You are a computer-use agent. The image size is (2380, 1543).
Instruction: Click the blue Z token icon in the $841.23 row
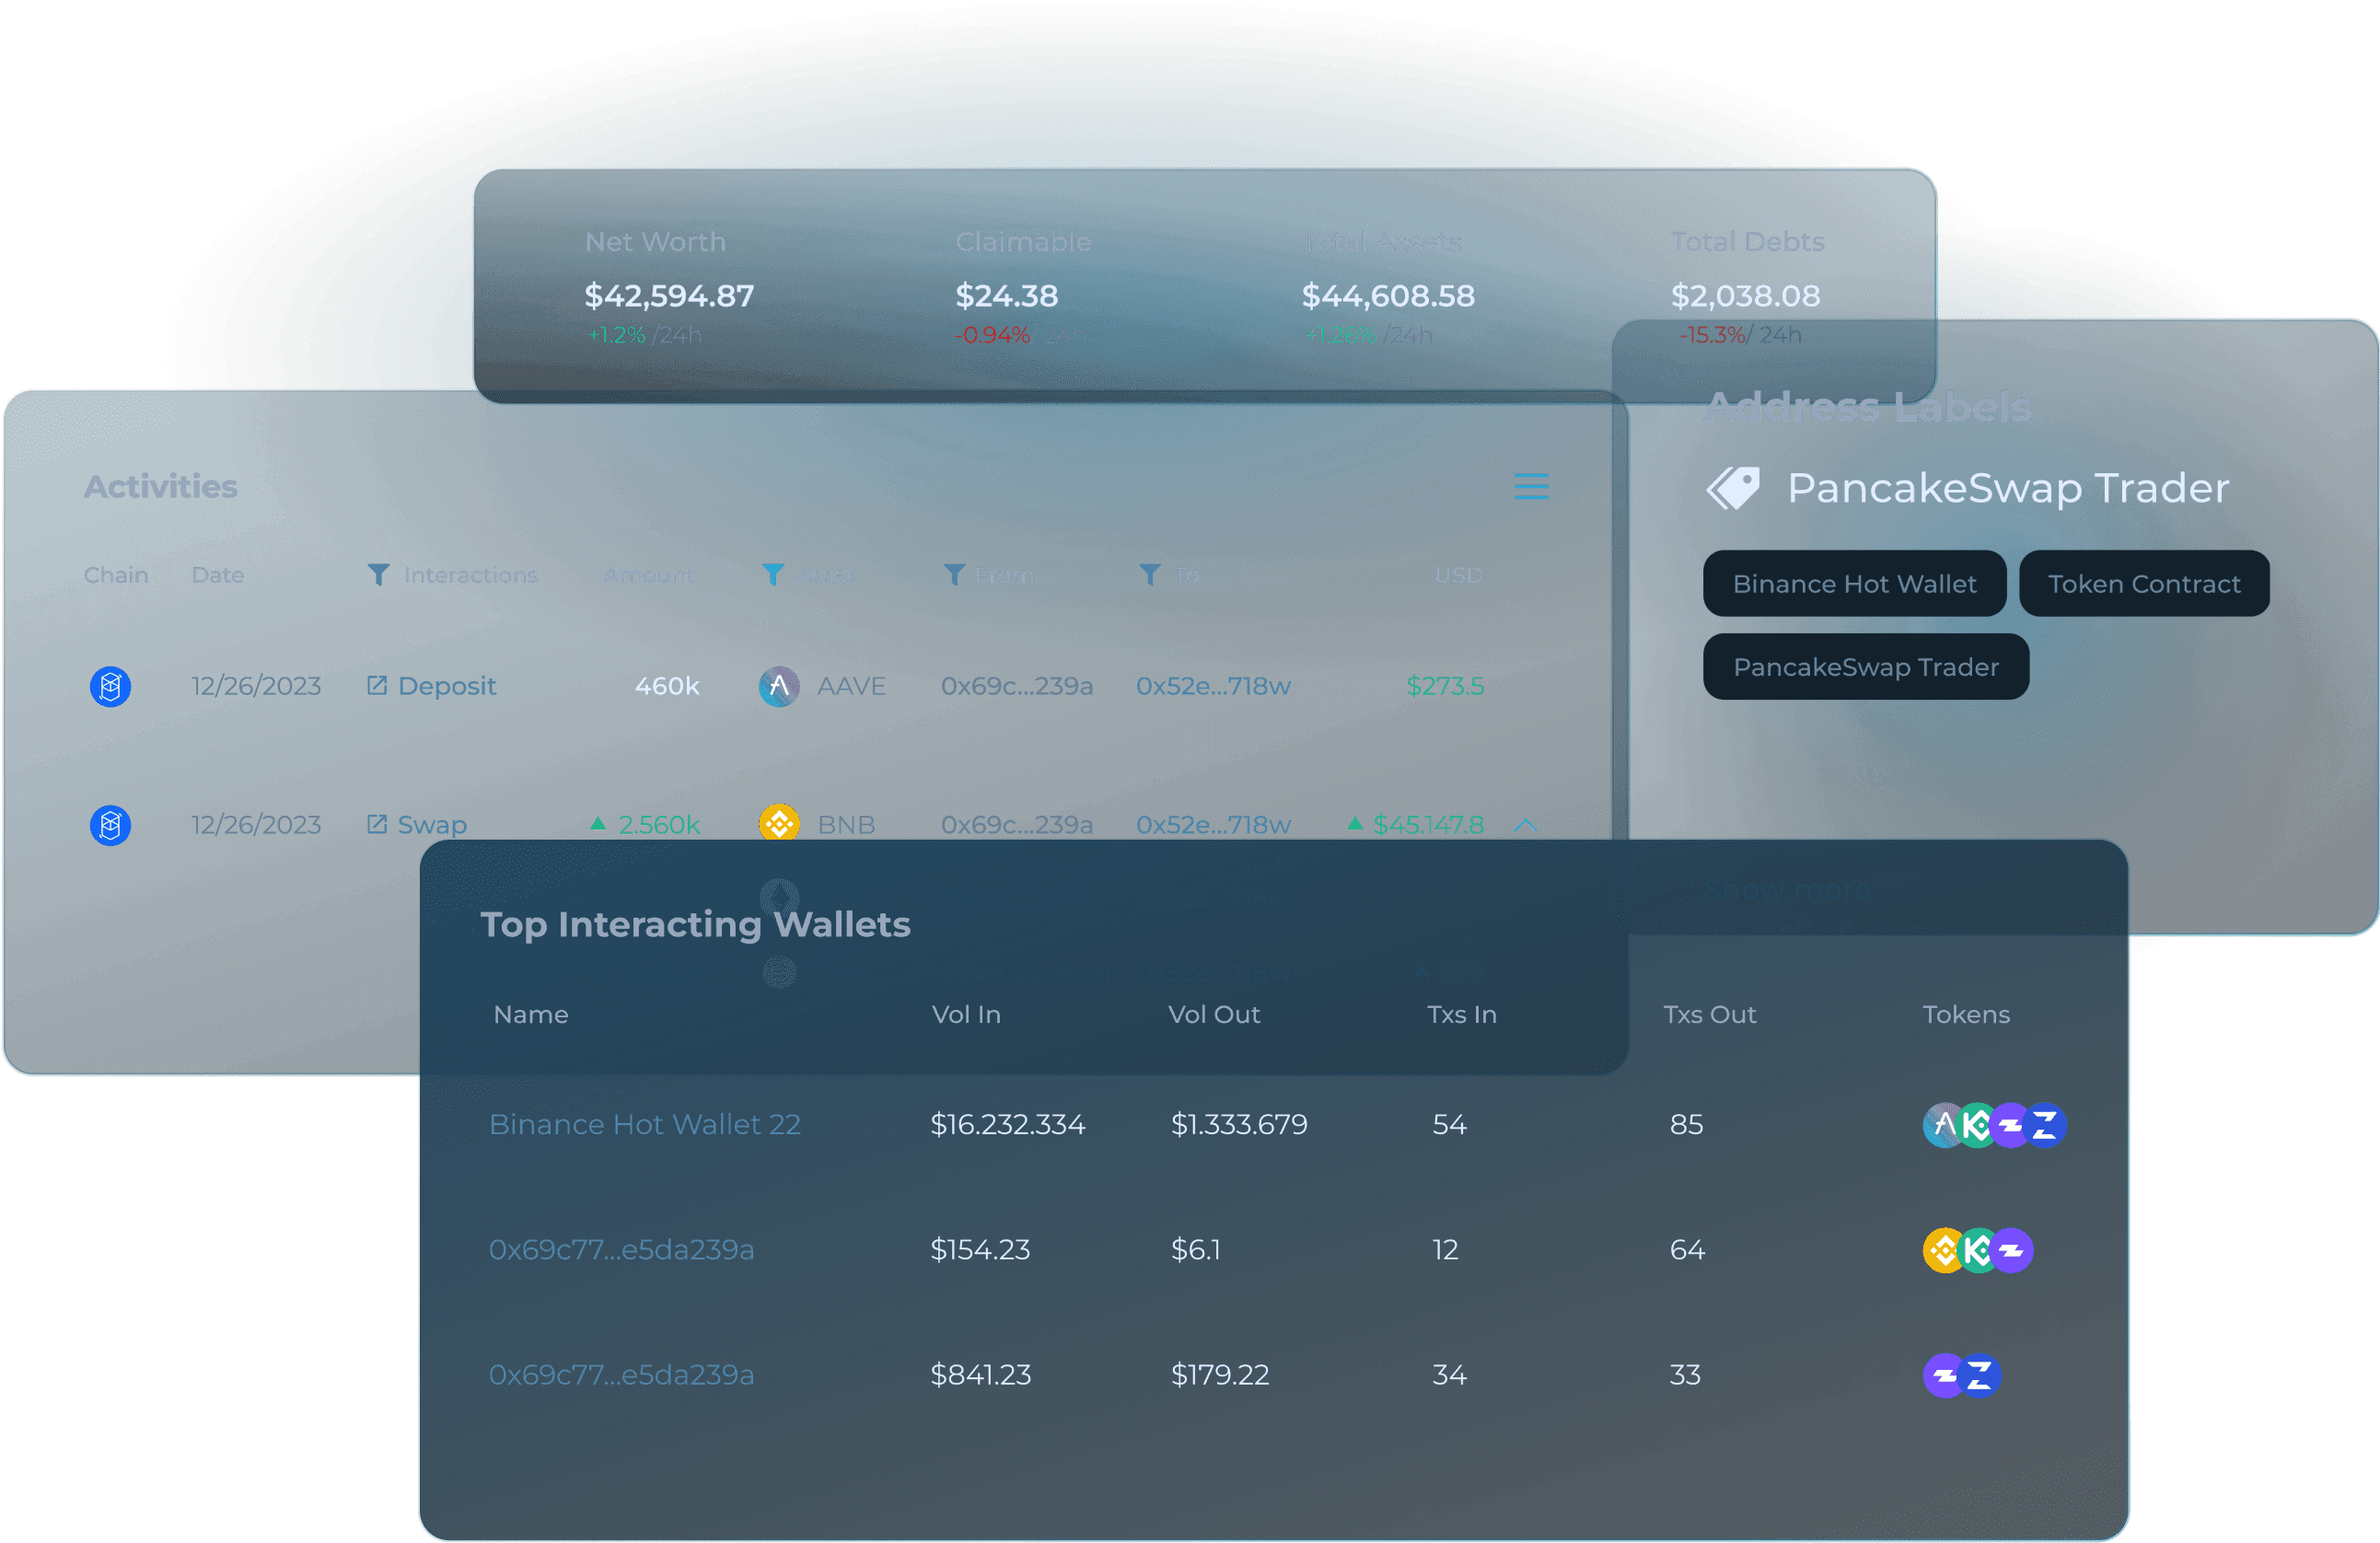(1980, 1375)
